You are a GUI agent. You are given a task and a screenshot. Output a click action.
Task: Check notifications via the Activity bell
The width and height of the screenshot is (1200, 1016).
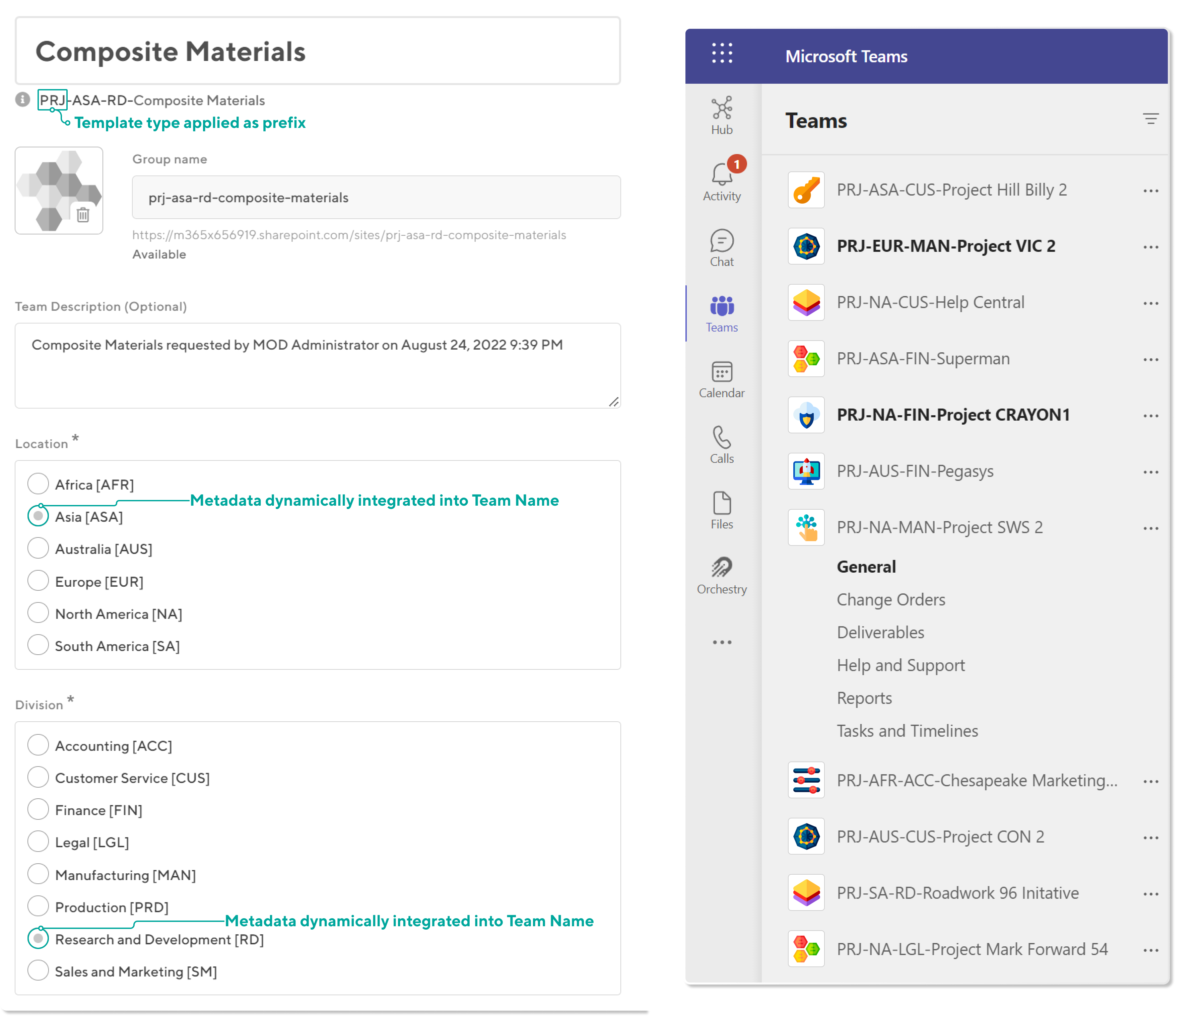tap(721, 177)
